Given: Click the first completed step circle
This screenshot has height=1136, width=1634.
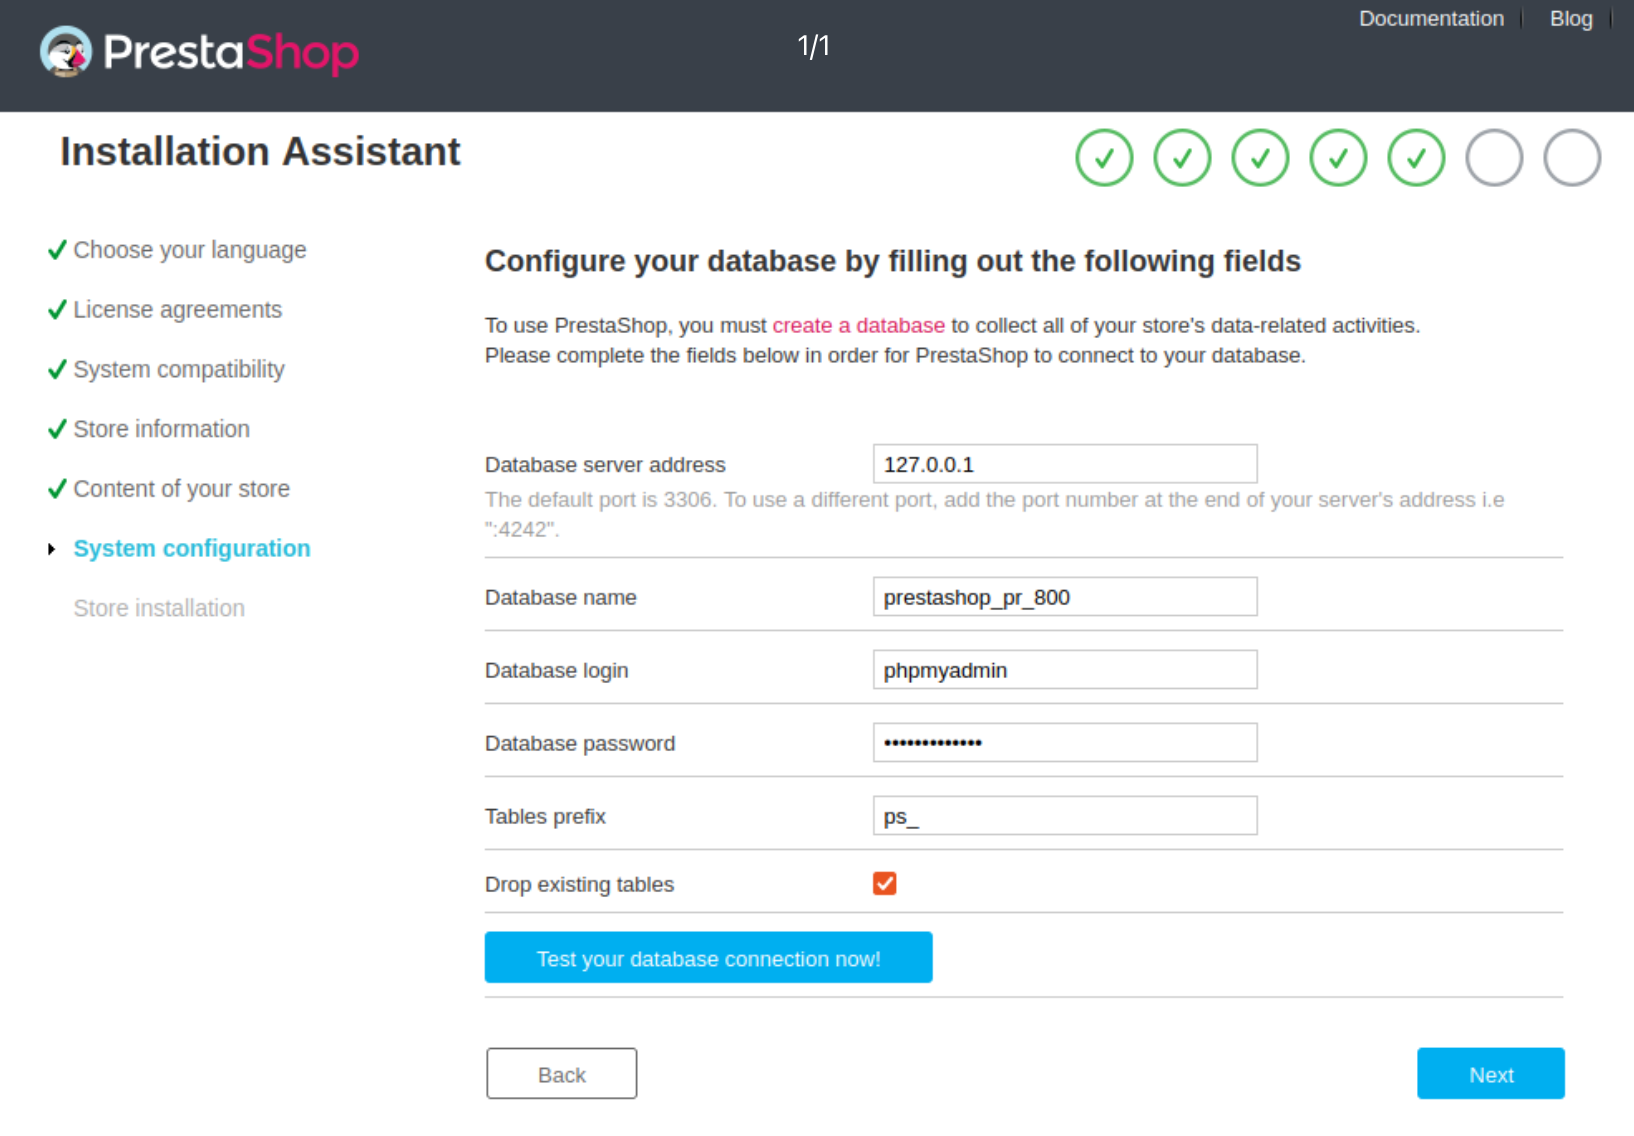Looking at the screenshot, I should click(1104, 158).
